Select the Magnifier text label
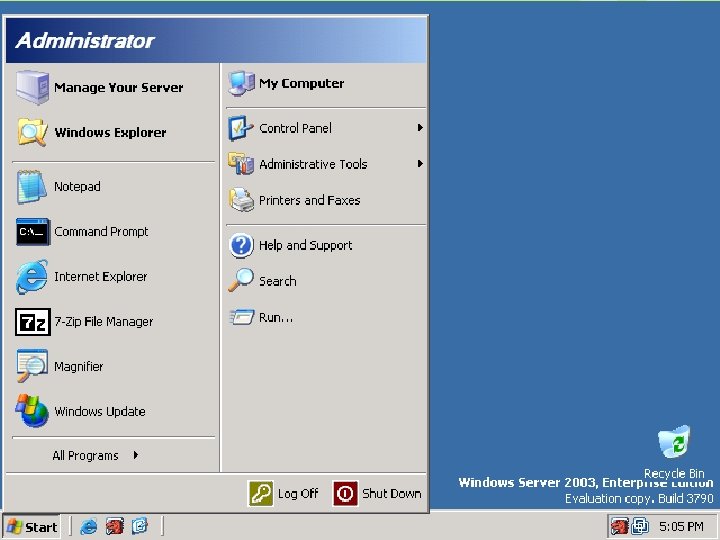 click(x=79, y=366)
